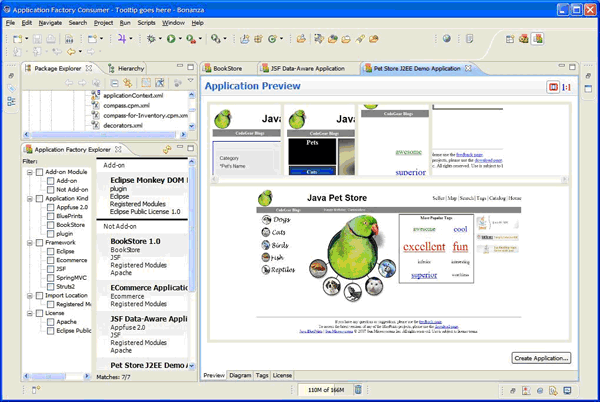Click the Debug bug toolbar icon

tap(151, 39)
